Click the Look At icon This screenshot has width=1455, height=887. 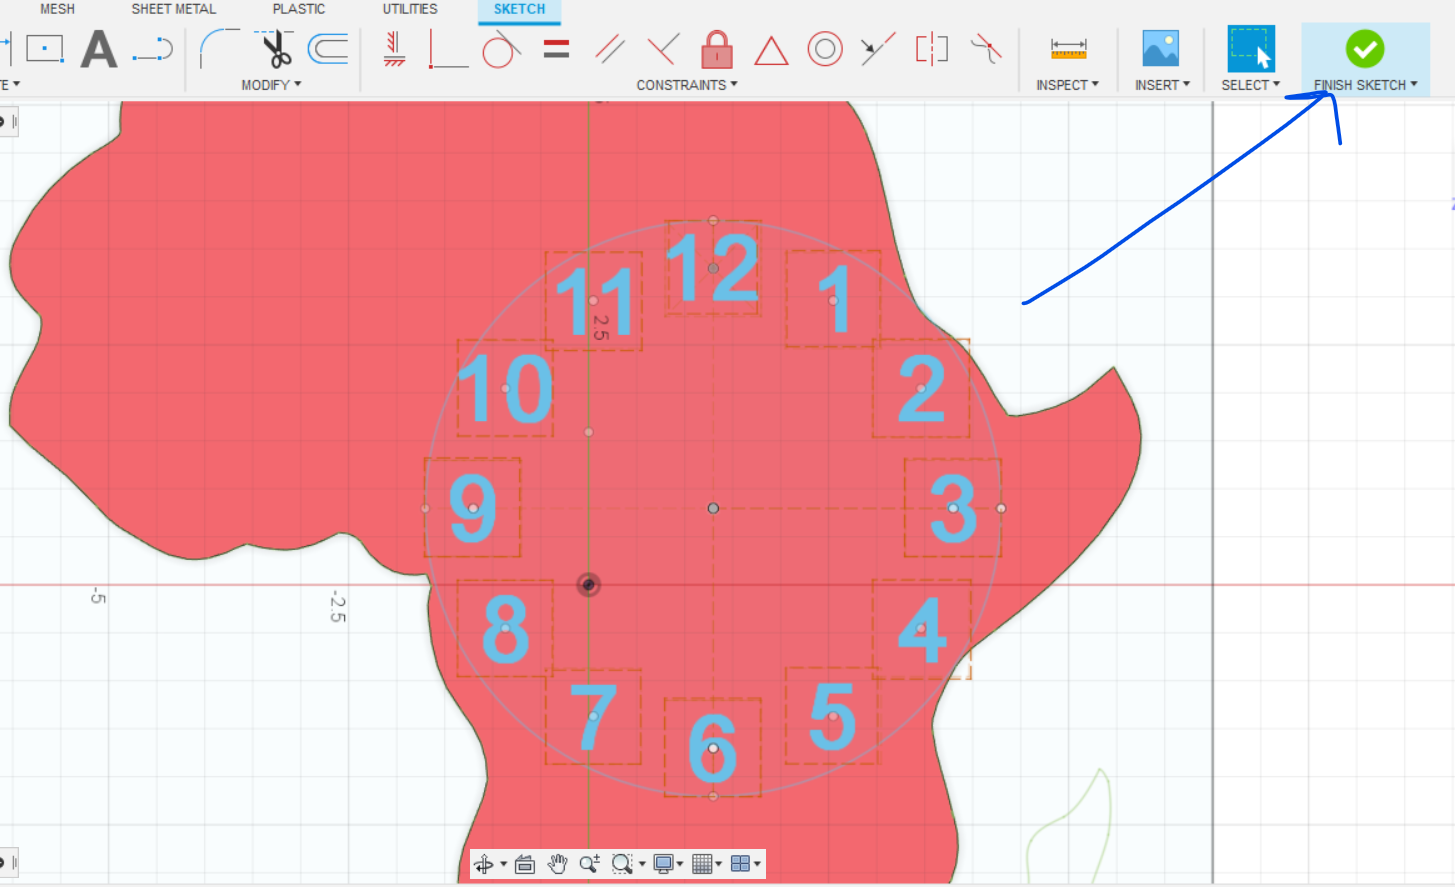coord(525,864)
